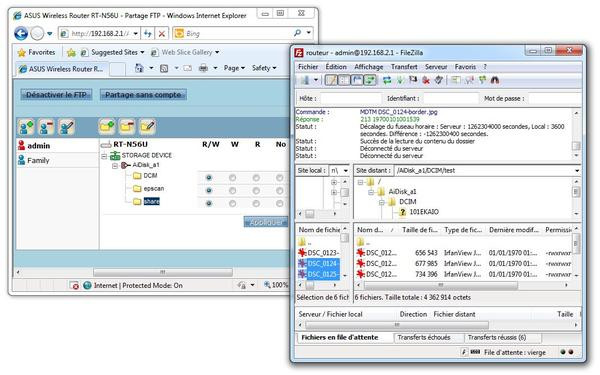Click the Désactiver le FTP button
Image resolution: width=600 pixels, height=375 pixels.
coord(56,95)
